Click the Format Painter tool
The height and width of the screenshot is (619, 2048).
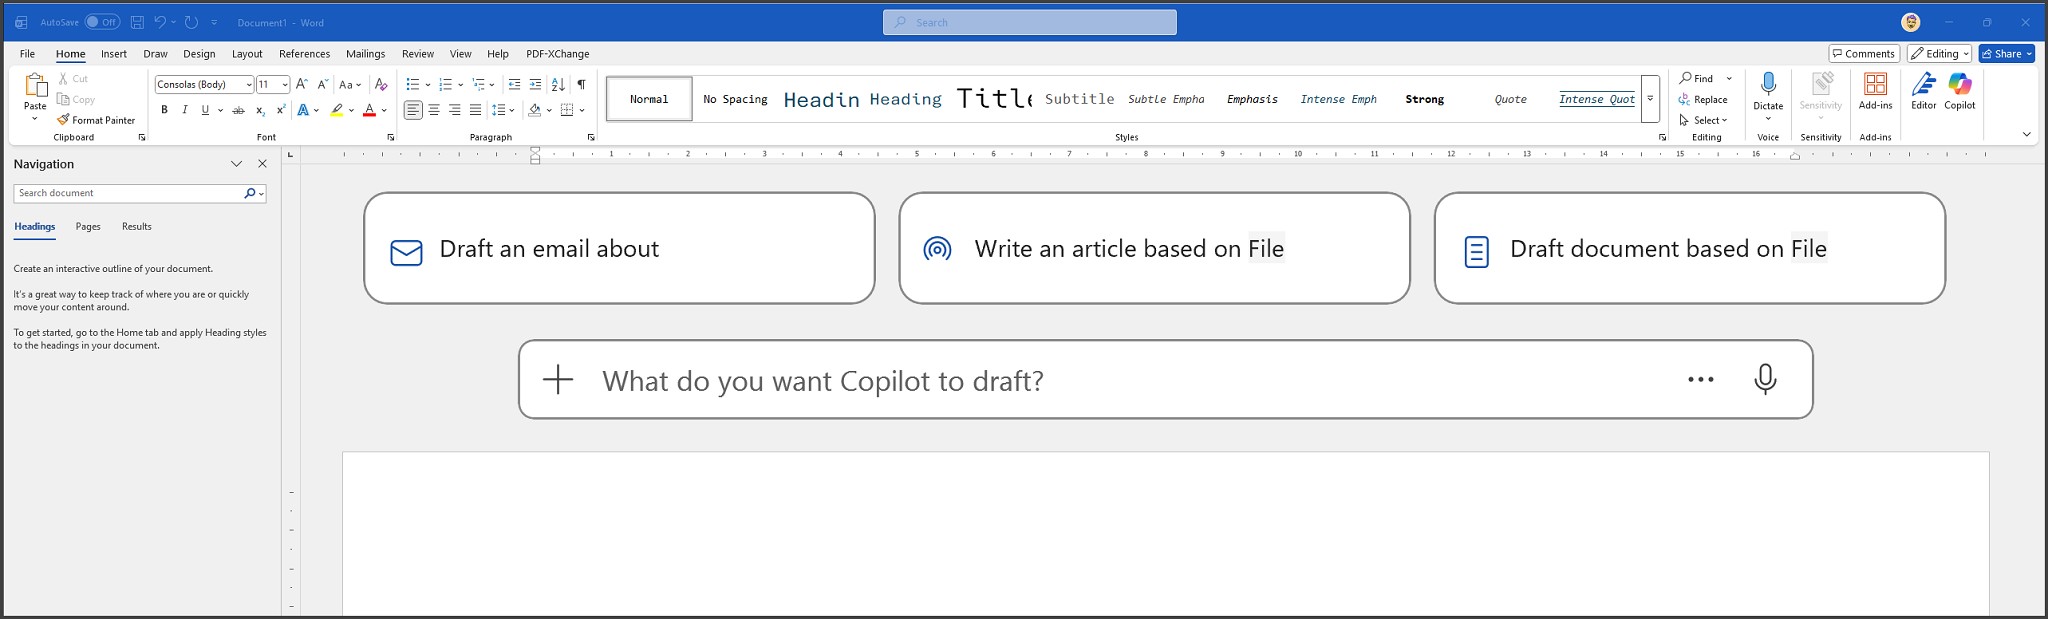(x=96, y=120)
